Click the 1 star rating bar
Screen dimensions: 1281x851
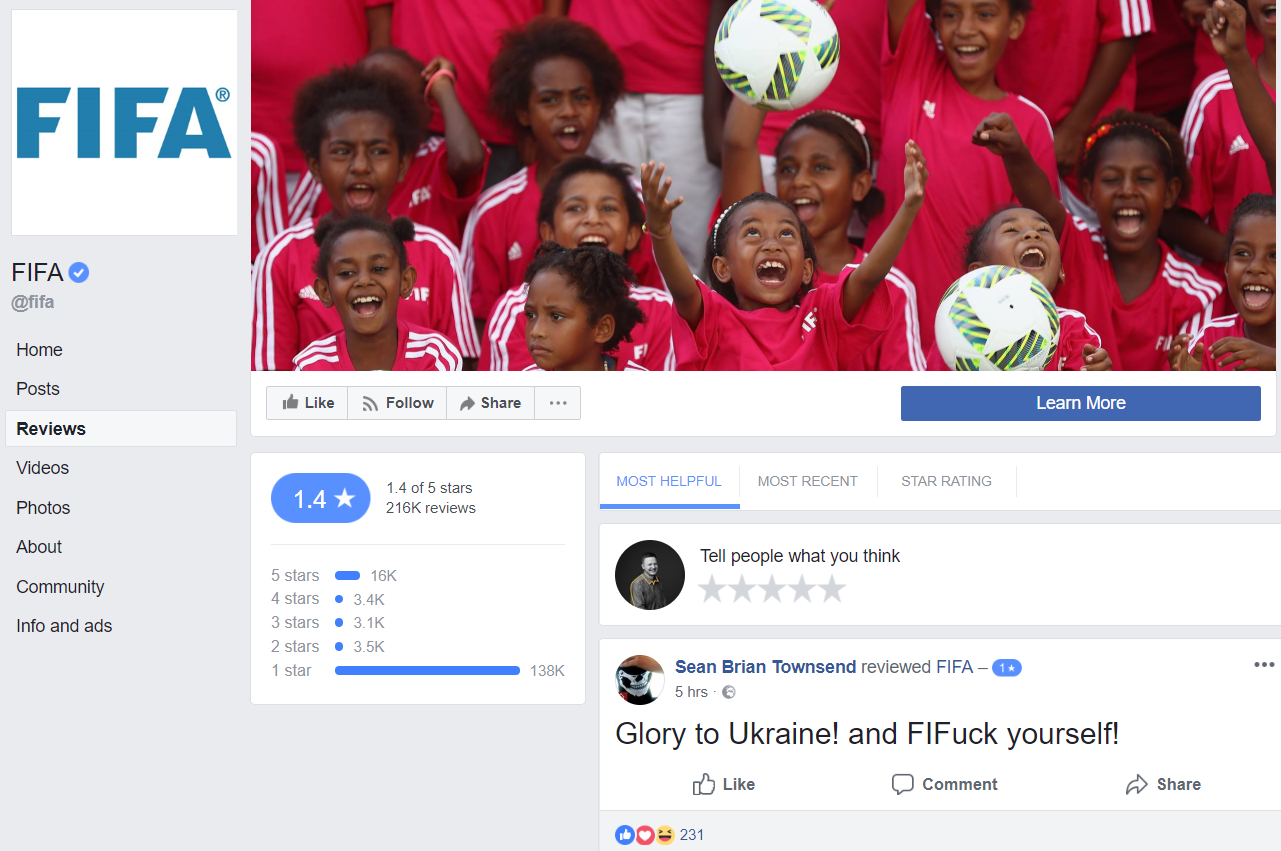(x=427, y=670)
